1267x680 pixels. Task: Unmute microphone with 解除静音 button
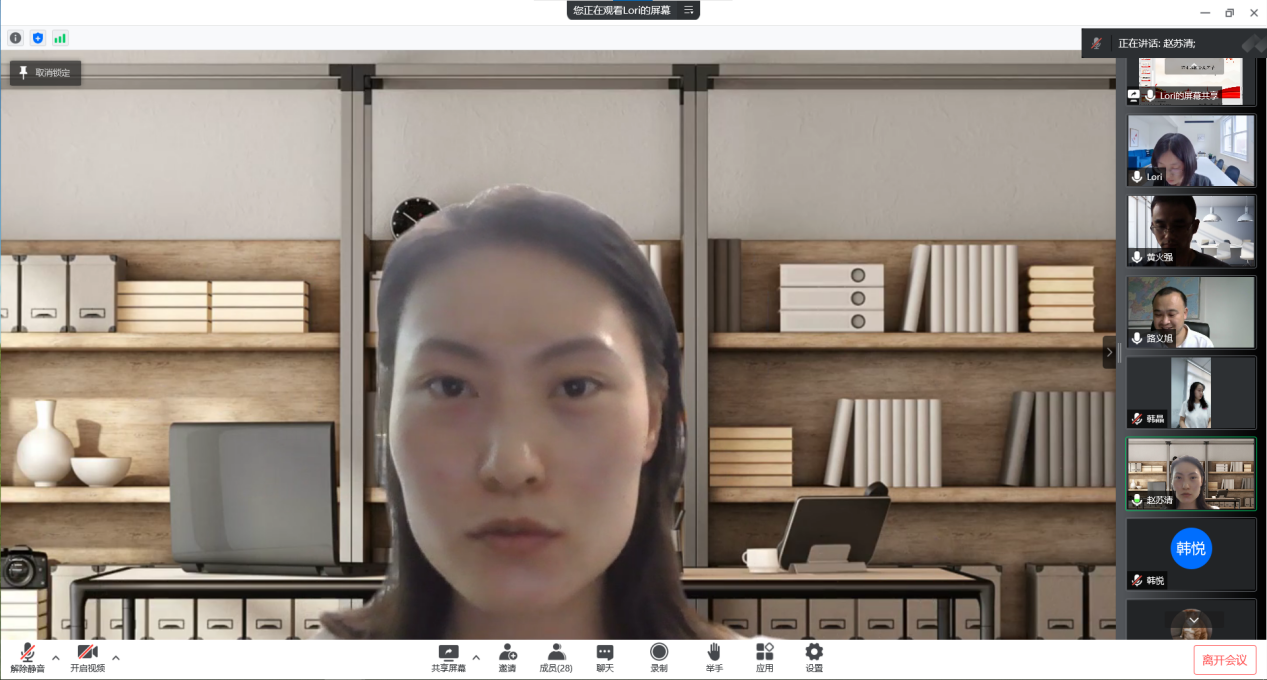click(x=27, y=657)
